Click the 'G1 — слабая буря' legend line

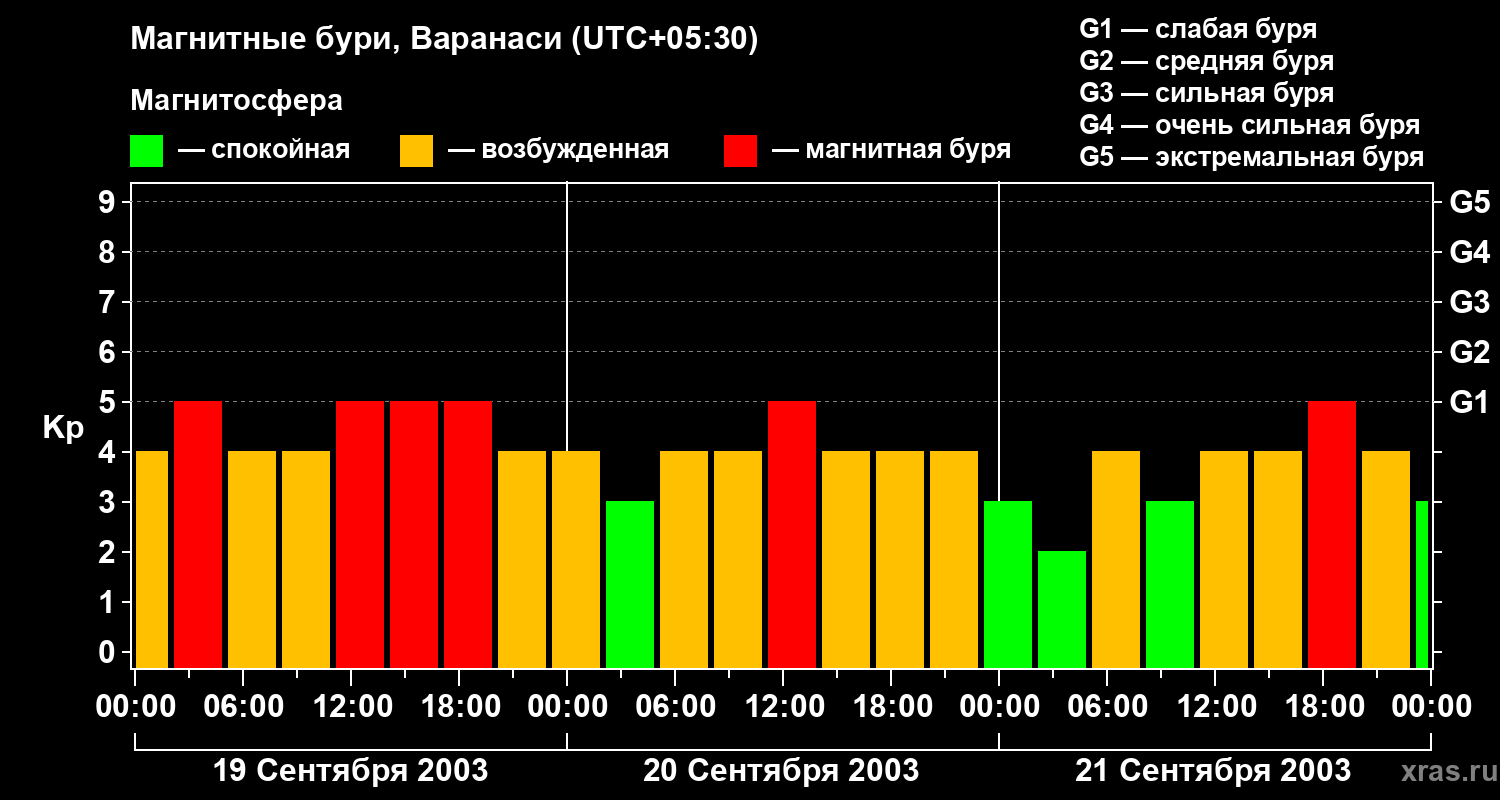click(x=1198, y=29)
